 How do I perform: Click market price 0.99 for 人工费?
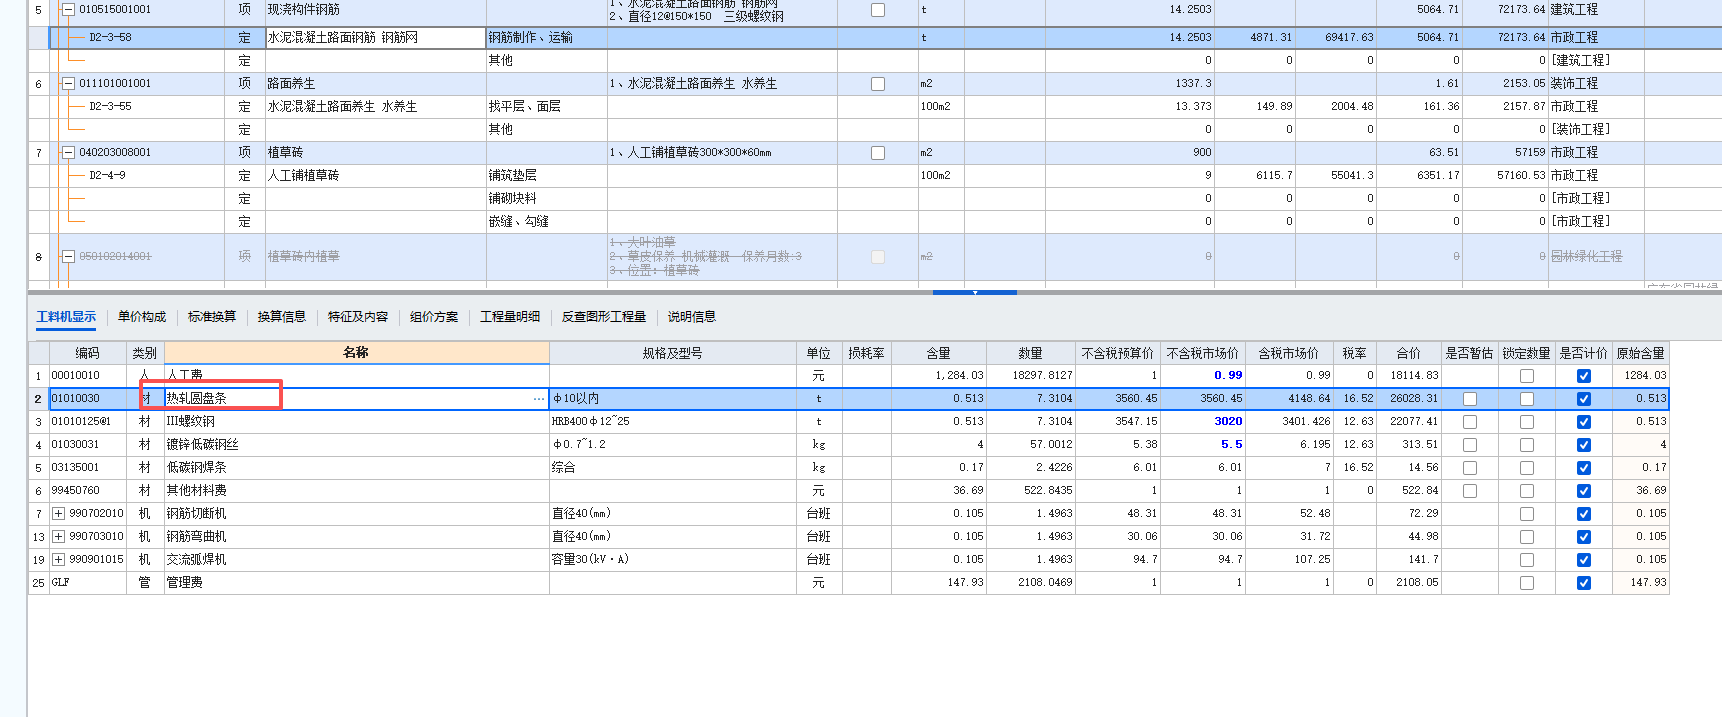pyautogui.click(x=1203, y=376)
